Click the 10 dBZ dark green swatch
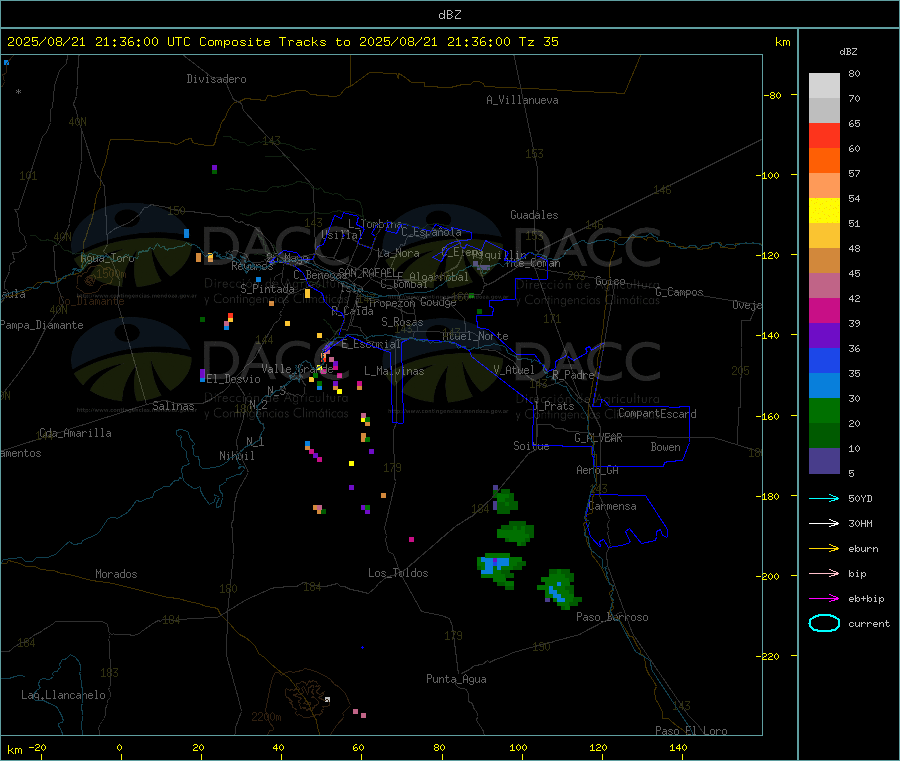900x761 pixels. tap(824, 436)
